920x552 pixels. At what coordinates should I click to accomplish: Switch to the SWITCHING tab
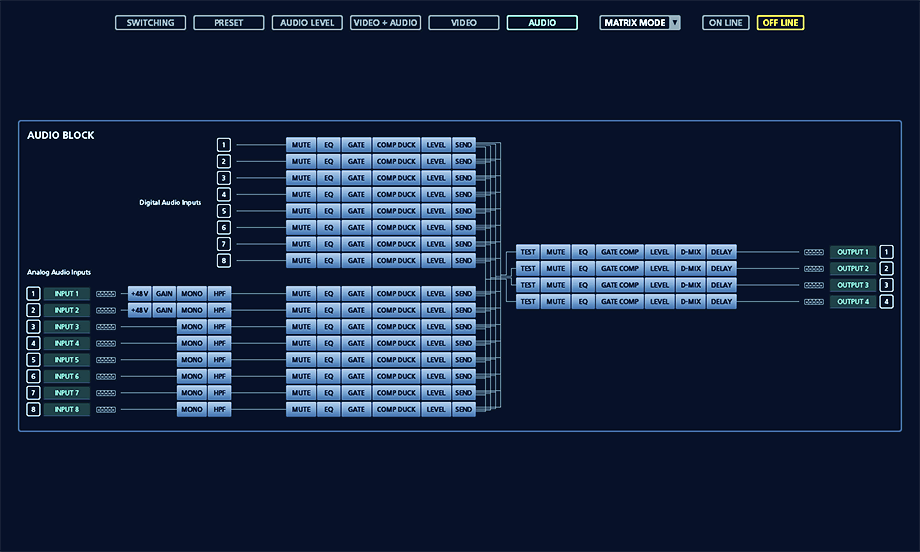pyautogui.click(x=150, y=23)
